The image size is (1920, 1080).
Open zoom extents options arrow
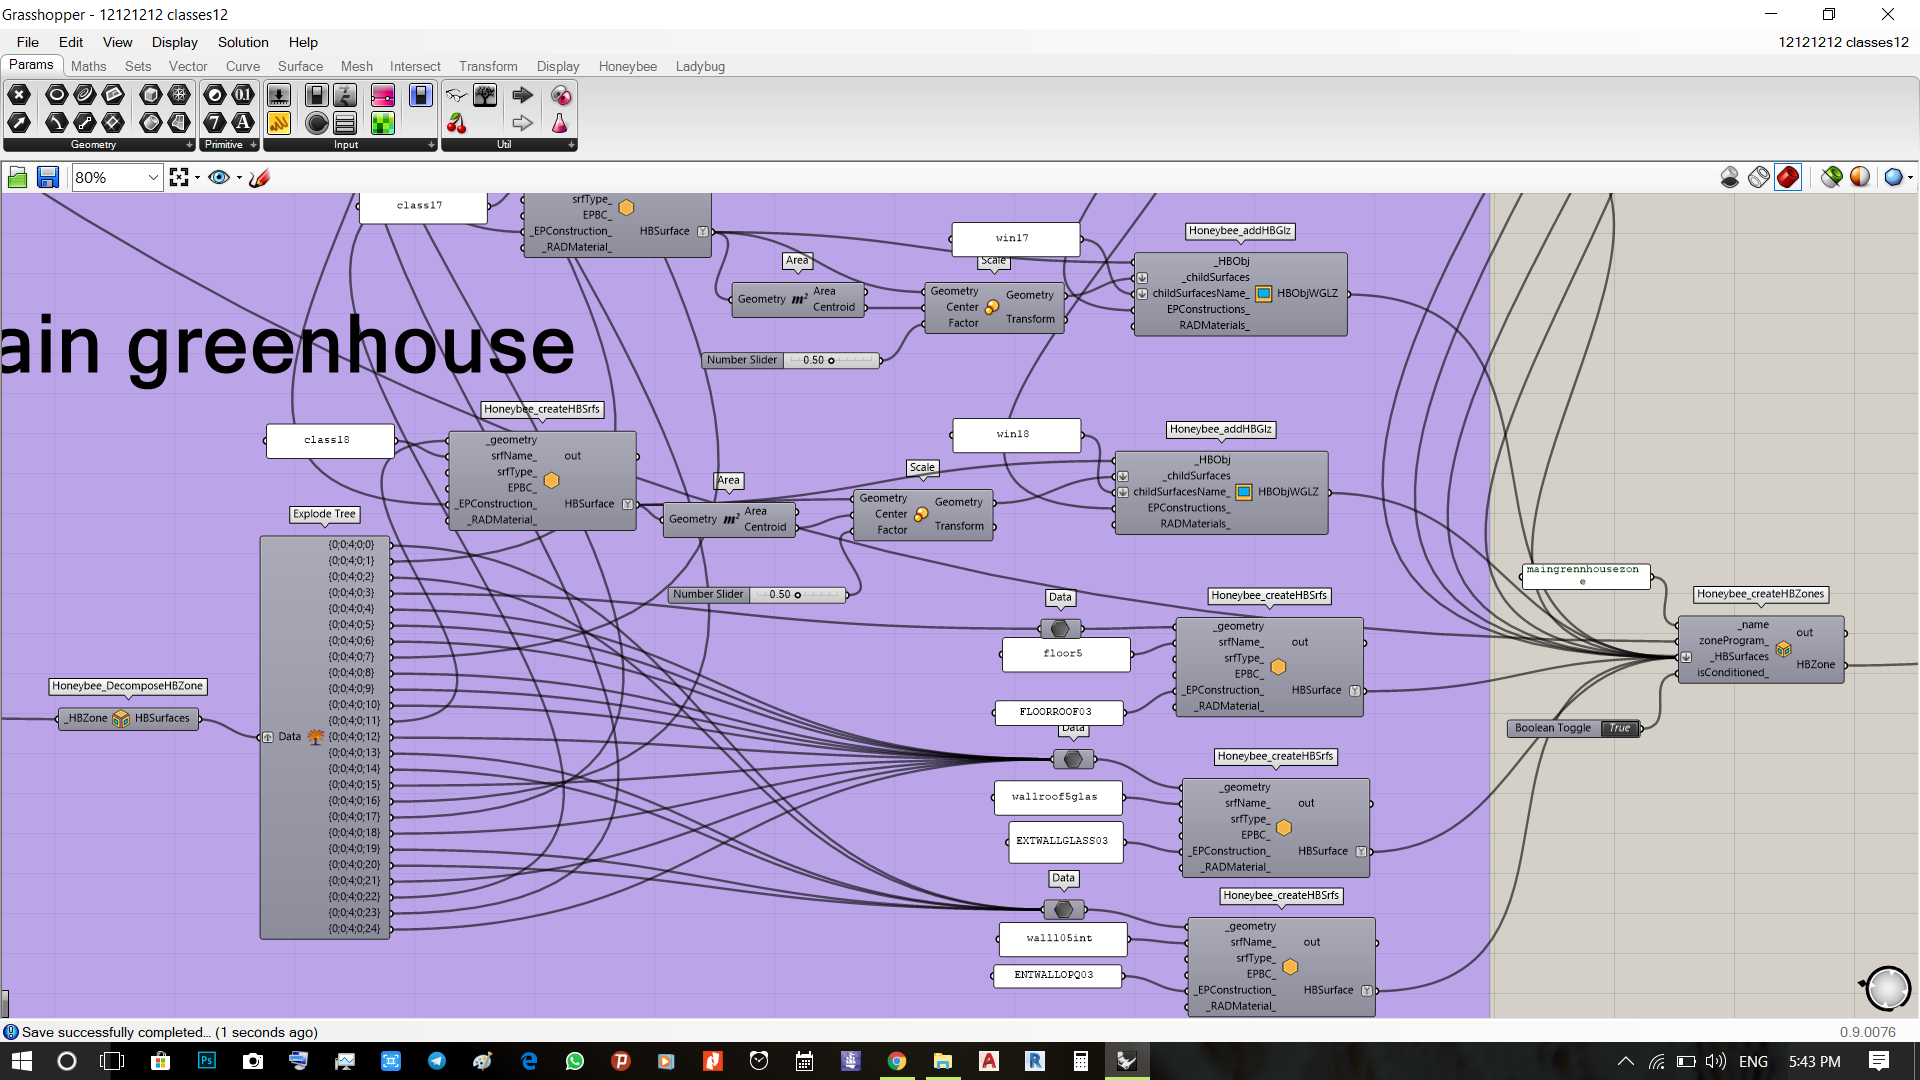[197, 177]
